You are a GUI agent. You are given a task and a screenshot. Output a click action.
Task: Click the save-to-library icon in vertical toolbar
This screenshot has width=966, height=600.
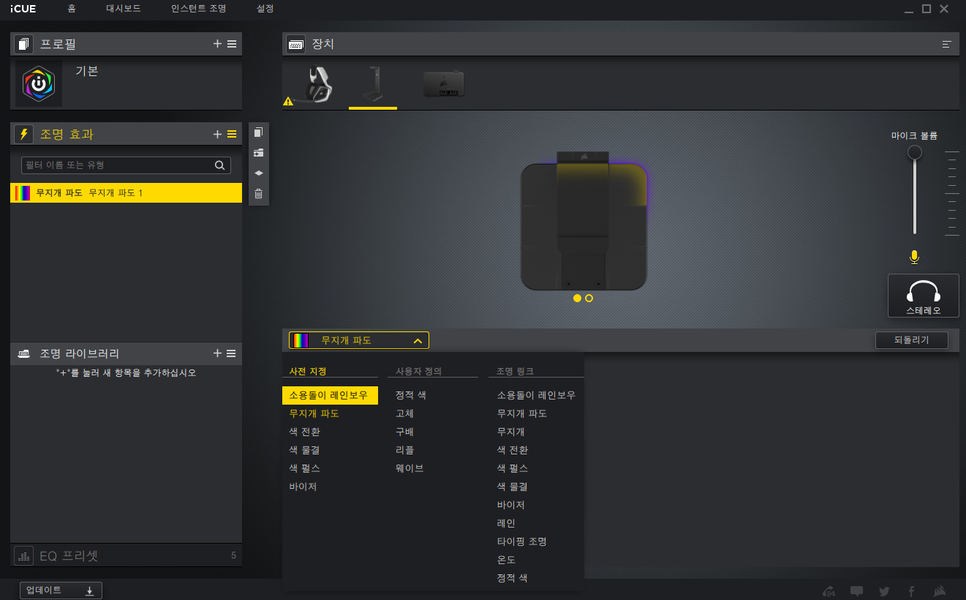pyautogui.click(x=259, y=153)
